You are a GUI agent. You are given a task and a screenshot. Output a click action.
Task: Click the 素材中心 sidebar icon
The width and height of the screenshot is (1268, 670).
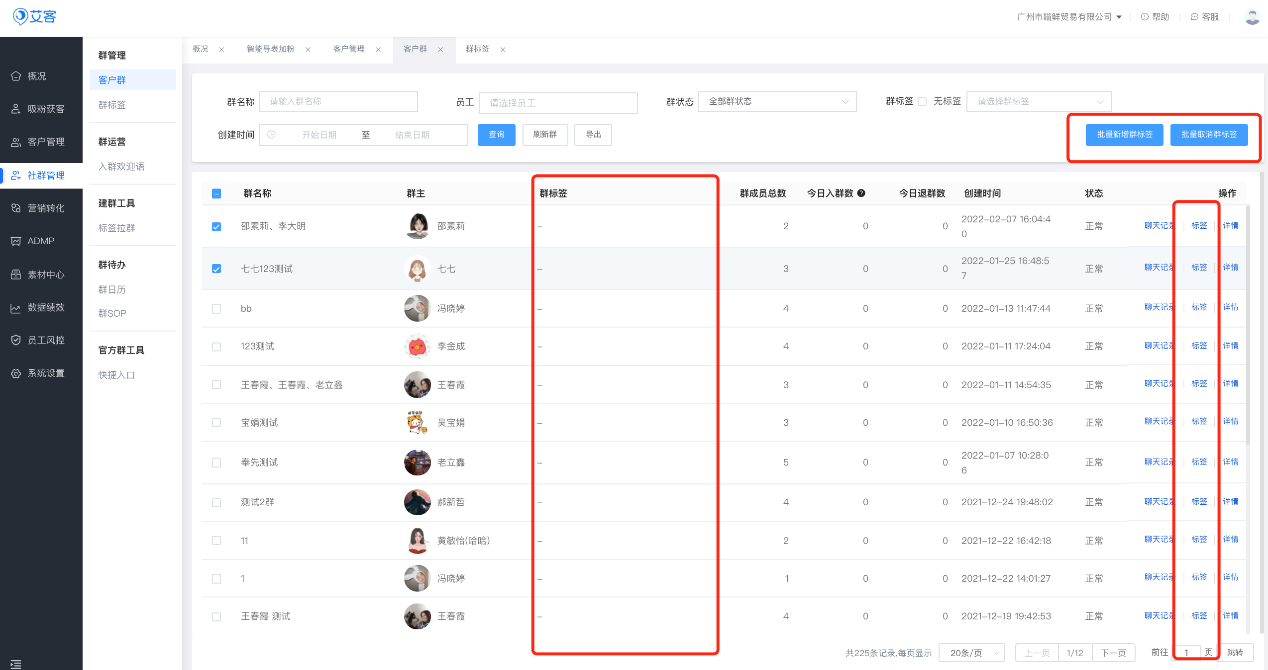[15, 274]
